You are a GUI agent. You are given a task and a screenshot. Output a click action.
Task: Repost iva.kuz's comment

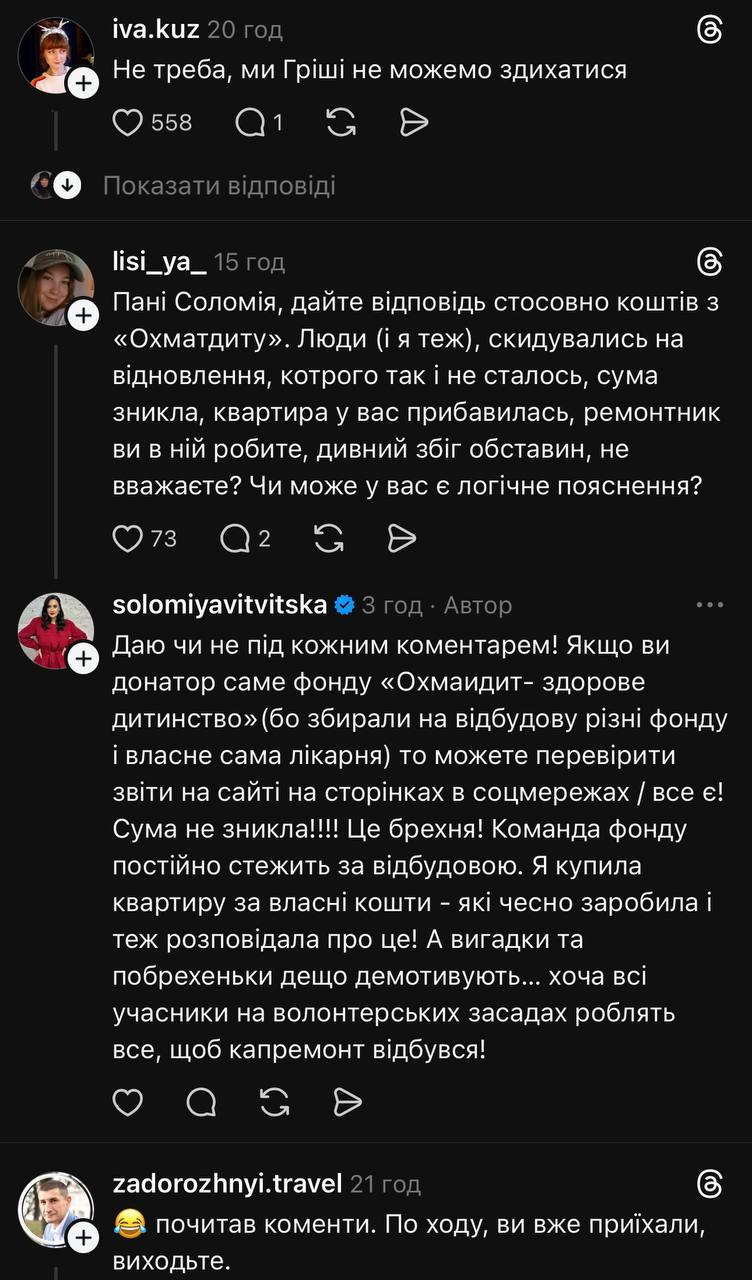coord(341,122)
